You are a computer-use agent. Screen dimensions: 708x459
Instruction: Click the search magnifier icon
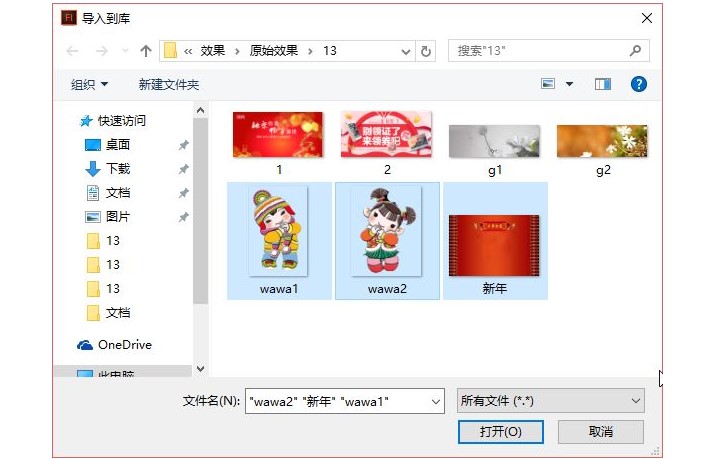pyautogui.click(x=635, y=51)
